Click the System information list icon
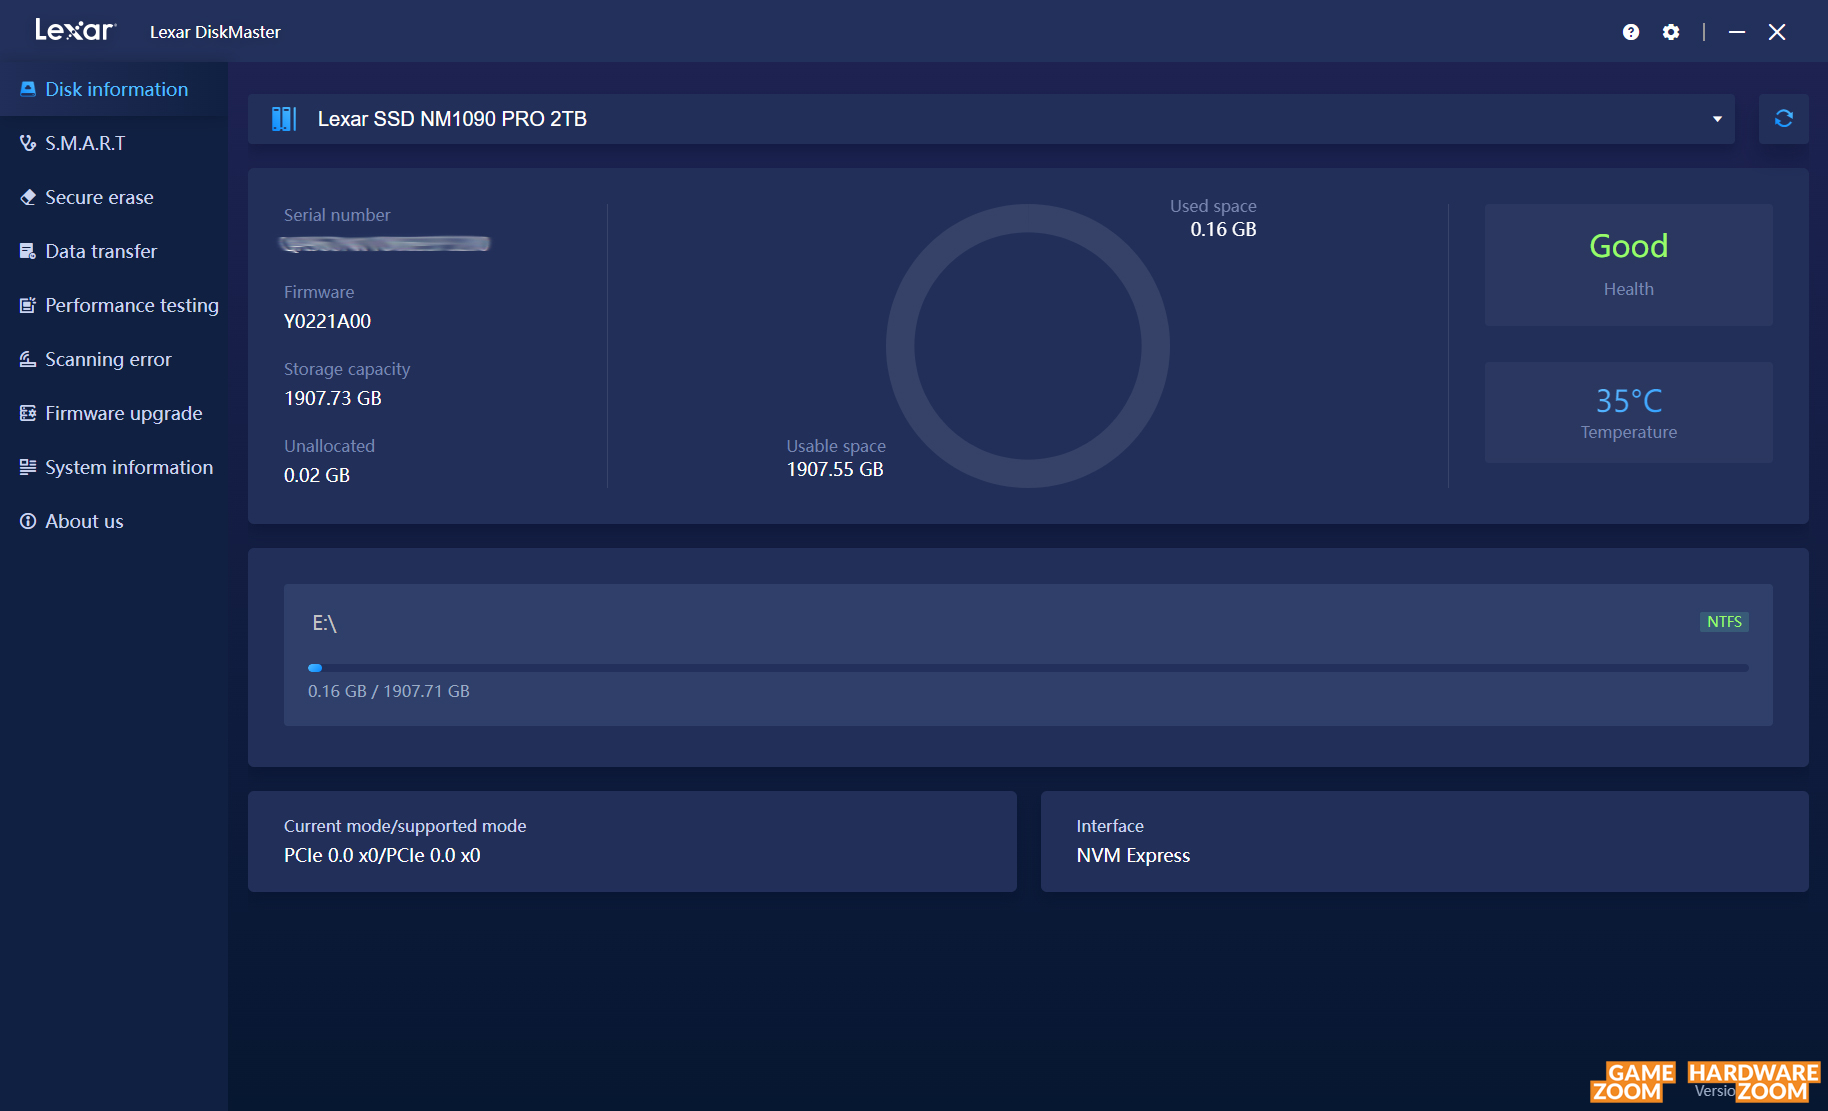 coord(28,467)
